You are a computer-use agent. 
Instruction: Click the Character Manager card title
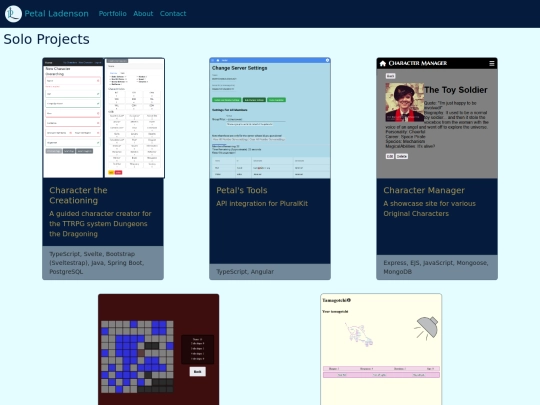point(424,190)
